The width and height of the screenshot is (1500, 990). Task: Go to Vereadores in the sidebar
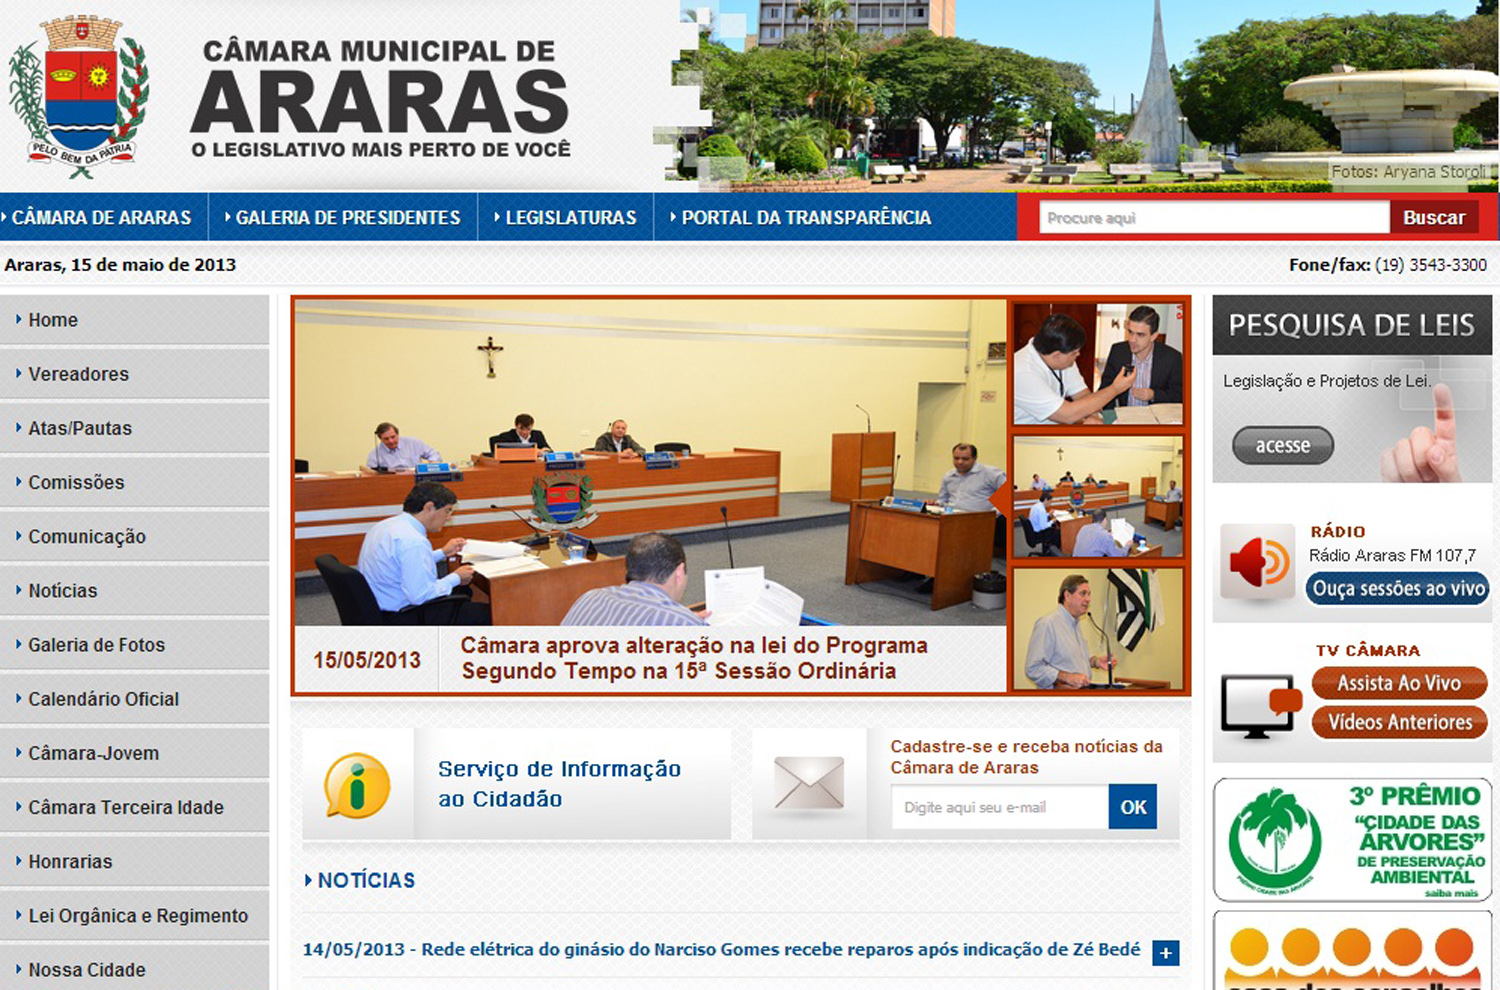point(78,374)
